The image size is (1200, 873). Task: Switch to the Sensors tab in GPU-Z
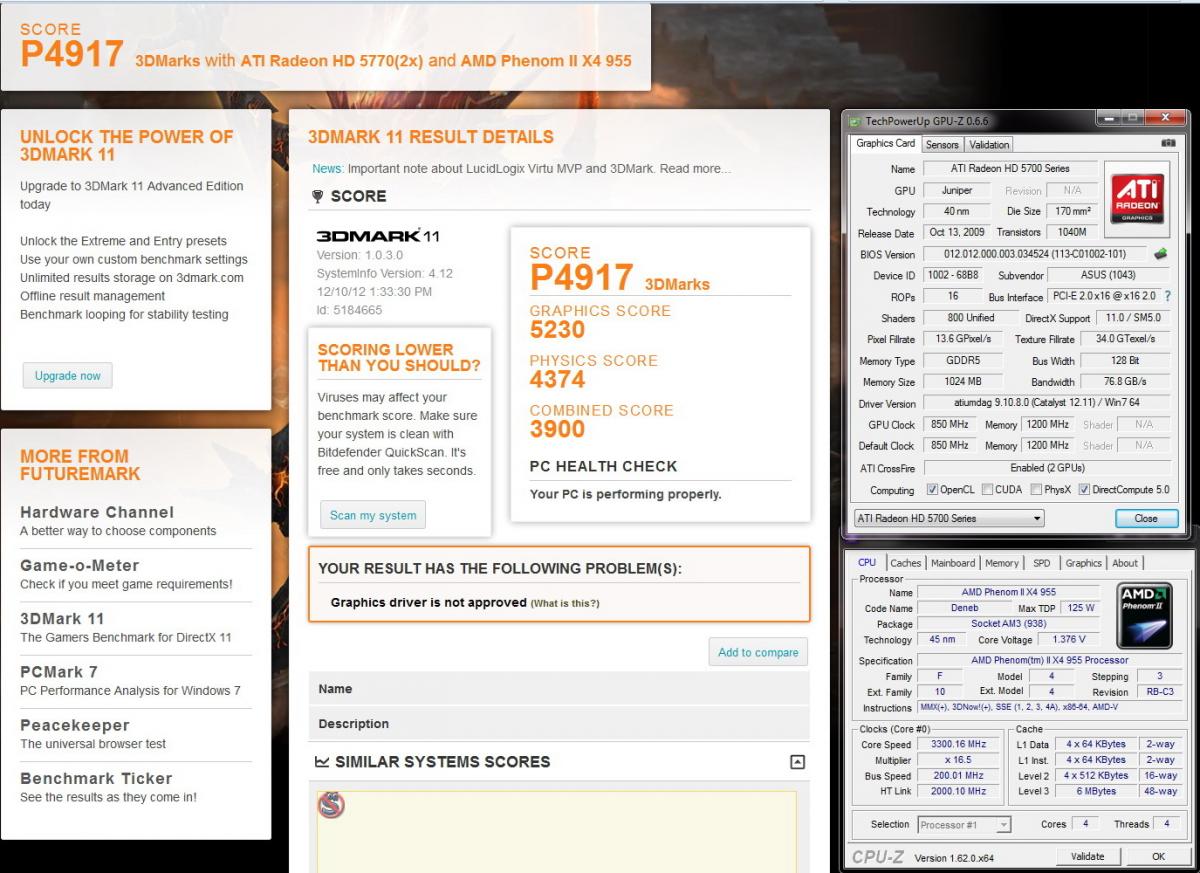941,145
